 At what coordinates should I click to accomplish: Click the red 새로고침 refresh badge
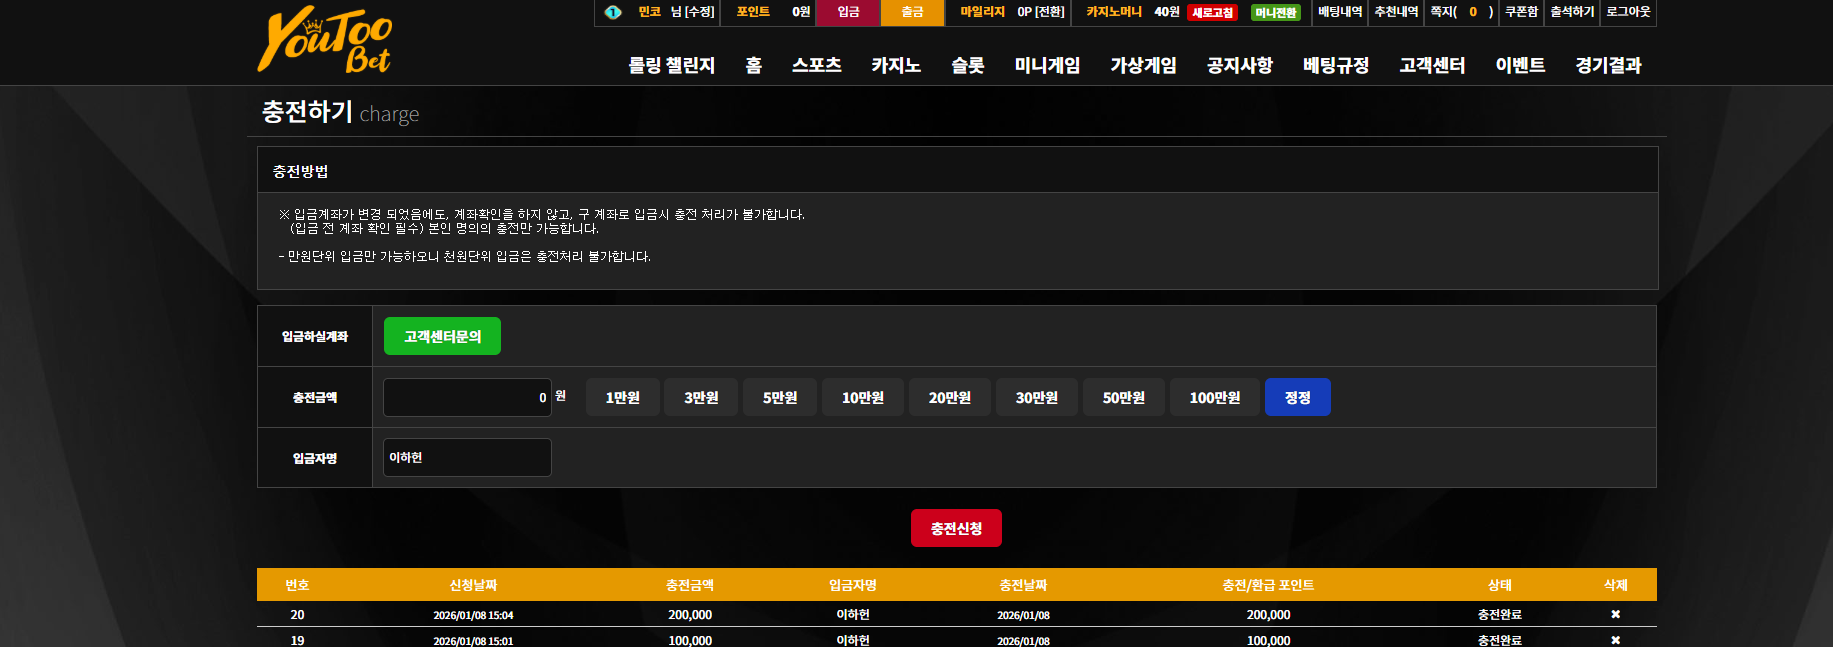[x=1212, y=13]
